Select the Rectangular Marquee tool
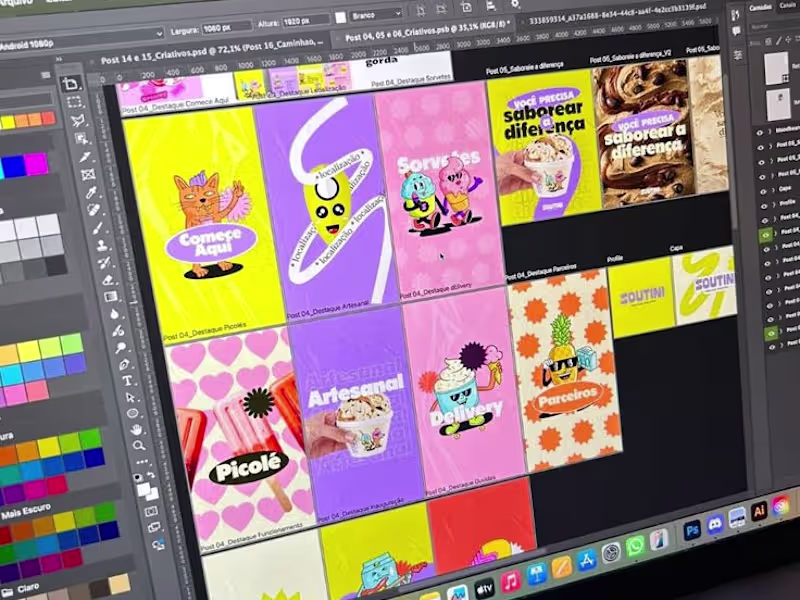Viewport: 800px width, 600px height. pyautogui.click(x=74, y=102)
